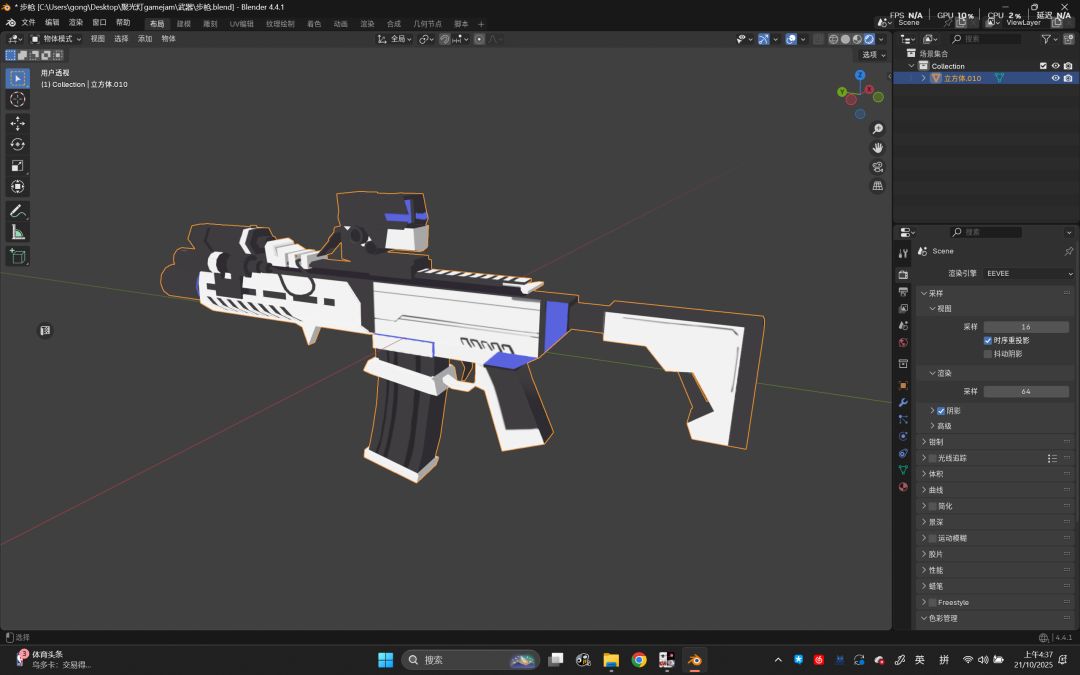
Task: Switch to the UV编辑 workspace tab
Action: click(241, 23)
